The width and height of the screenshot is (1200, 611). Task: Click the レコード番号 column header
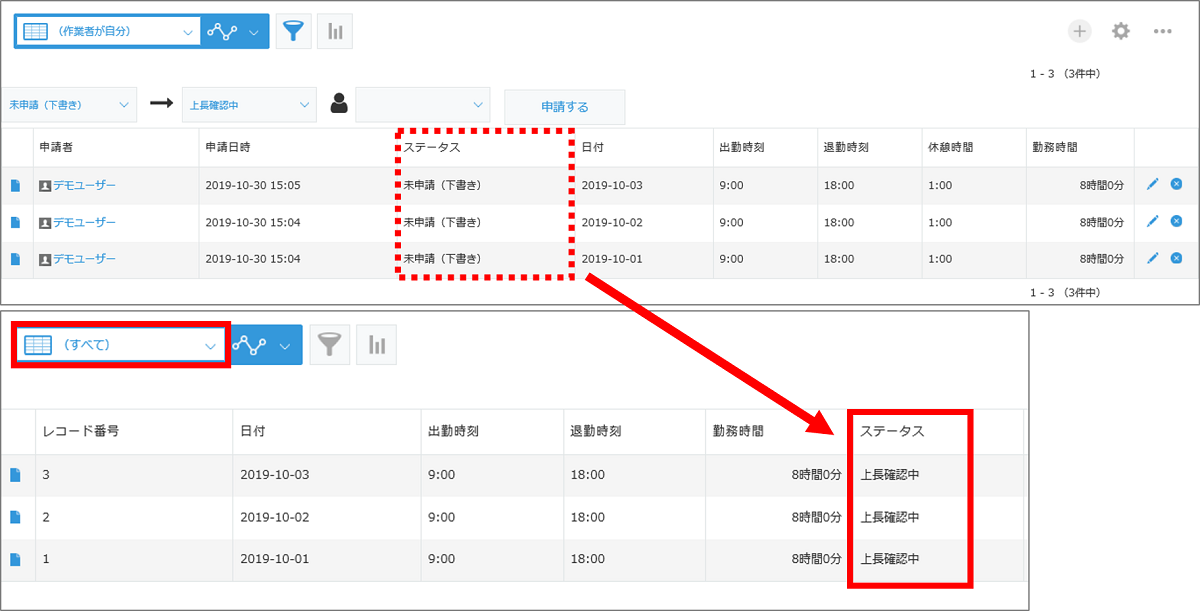(82, 431)
